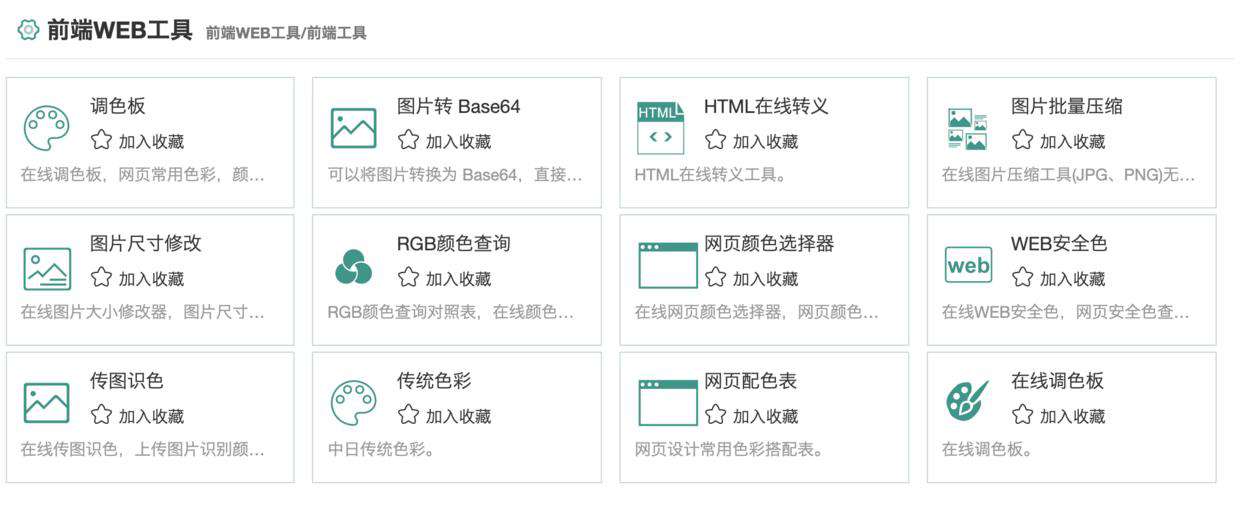Click the HTML在线转义 code icon
Screen dimensions: 1240x510
click(x=660, y=128)
